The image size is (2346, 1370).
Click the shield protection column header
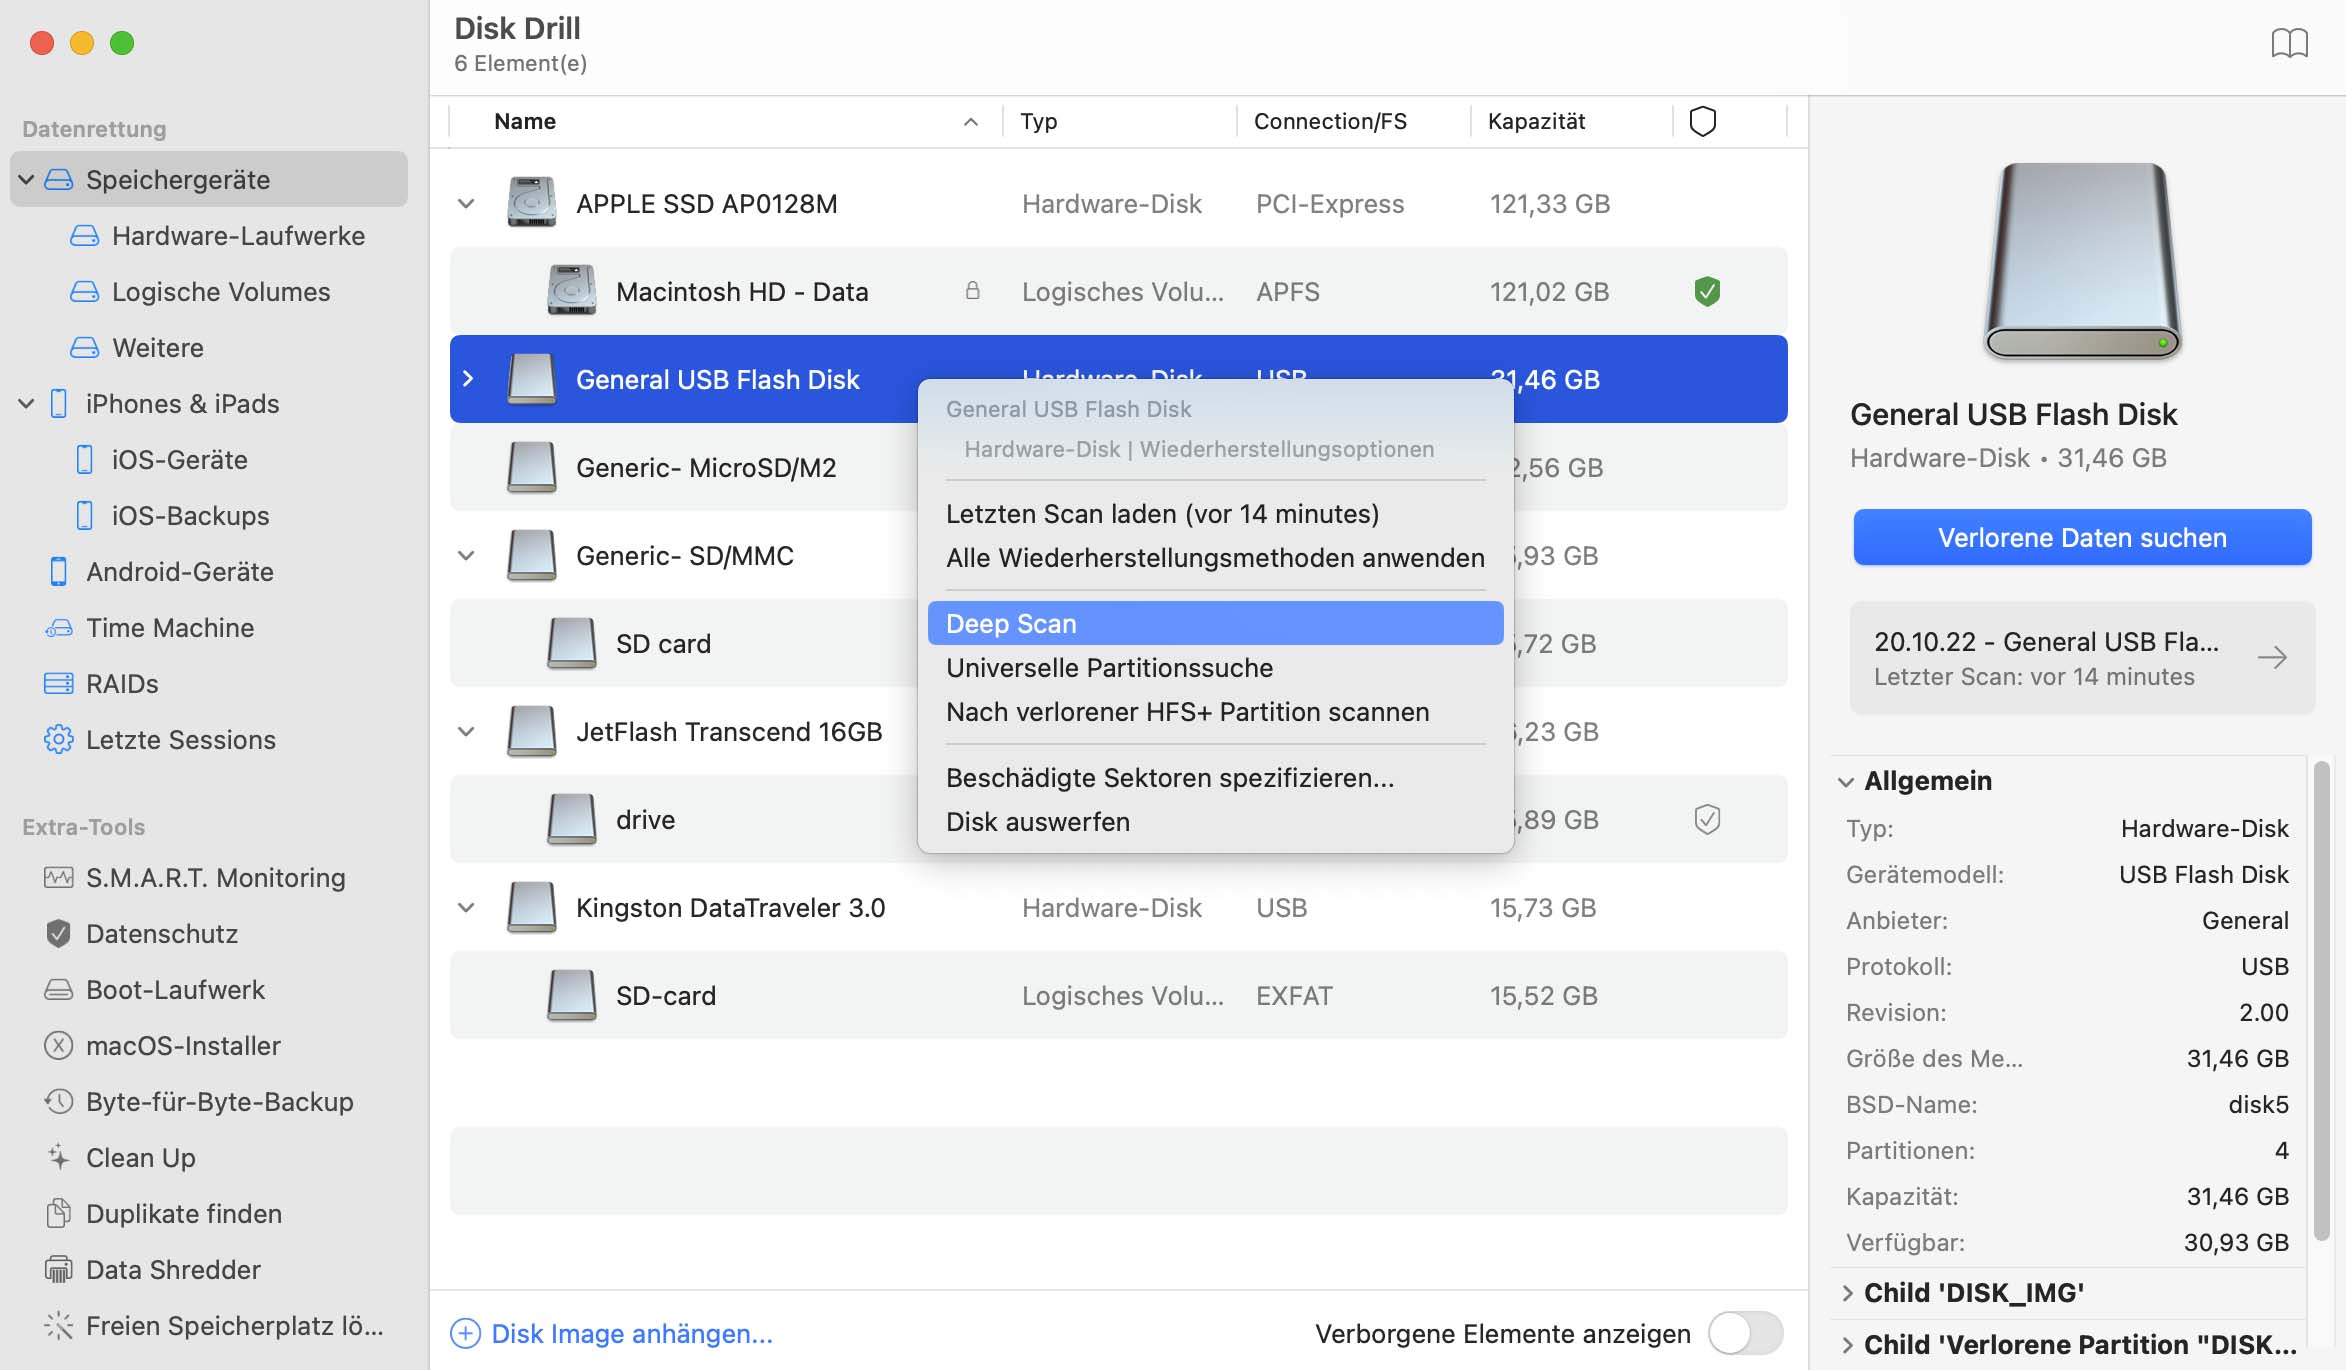coord(1702,121)
